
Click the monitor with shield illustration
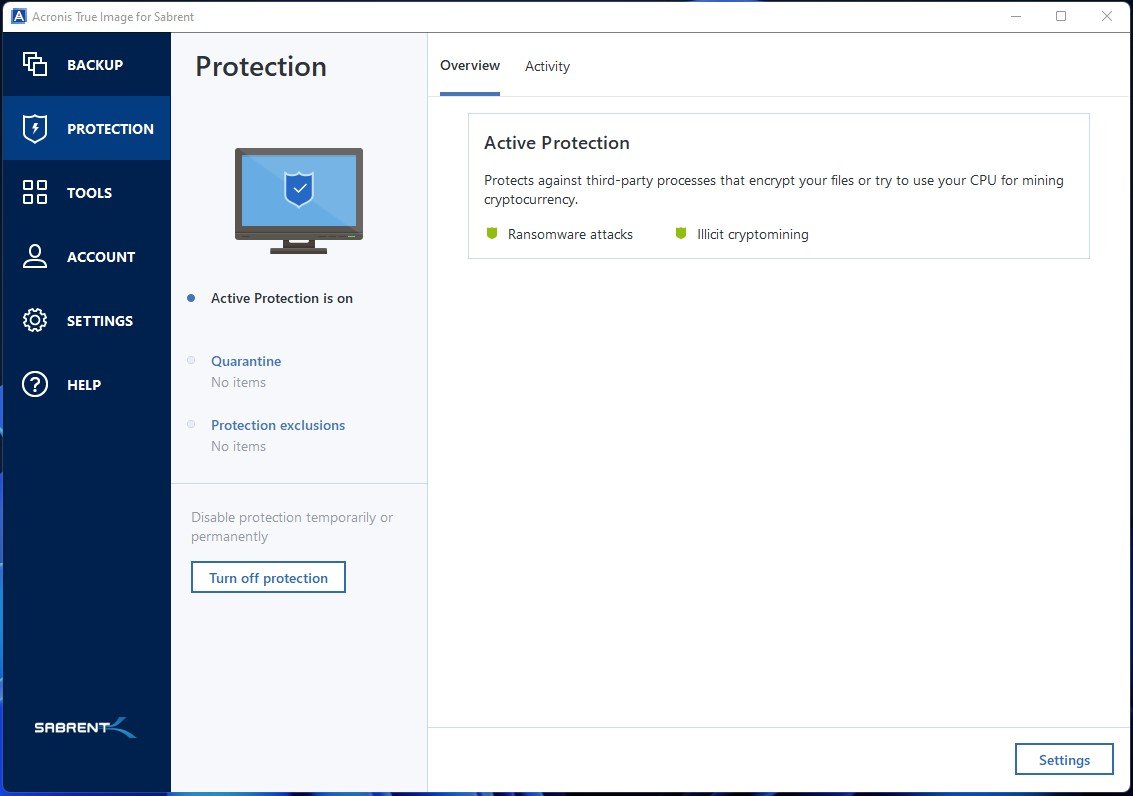tap(296, 198)
